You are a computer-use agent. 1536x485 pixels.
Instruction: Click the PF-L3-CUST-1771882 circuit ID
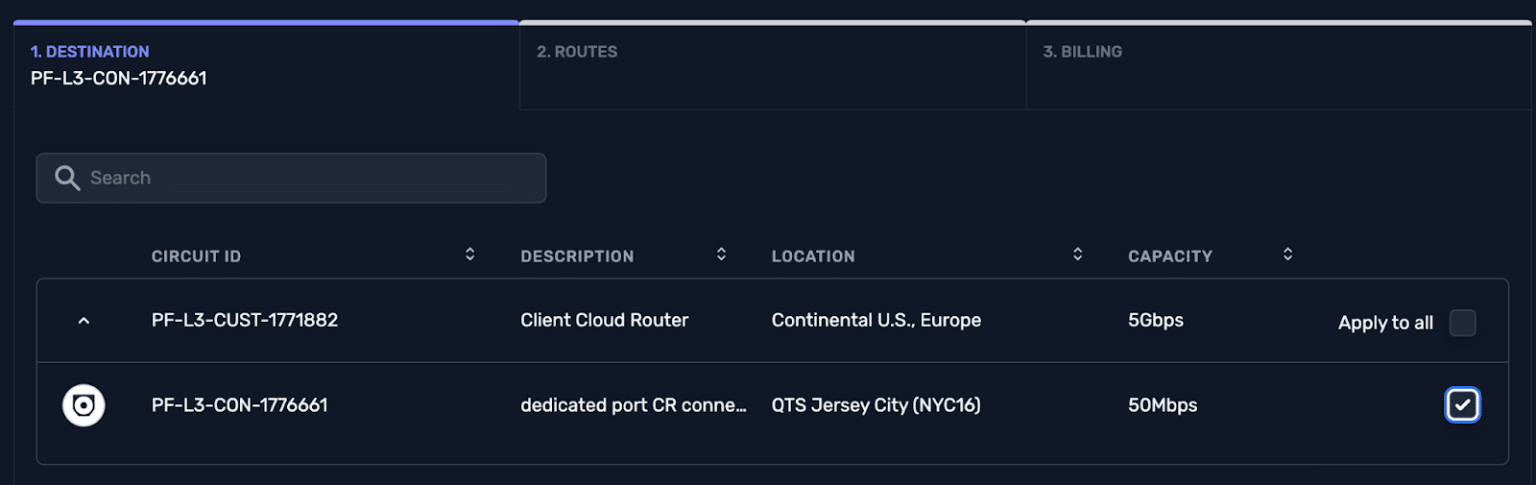[245, 321]
